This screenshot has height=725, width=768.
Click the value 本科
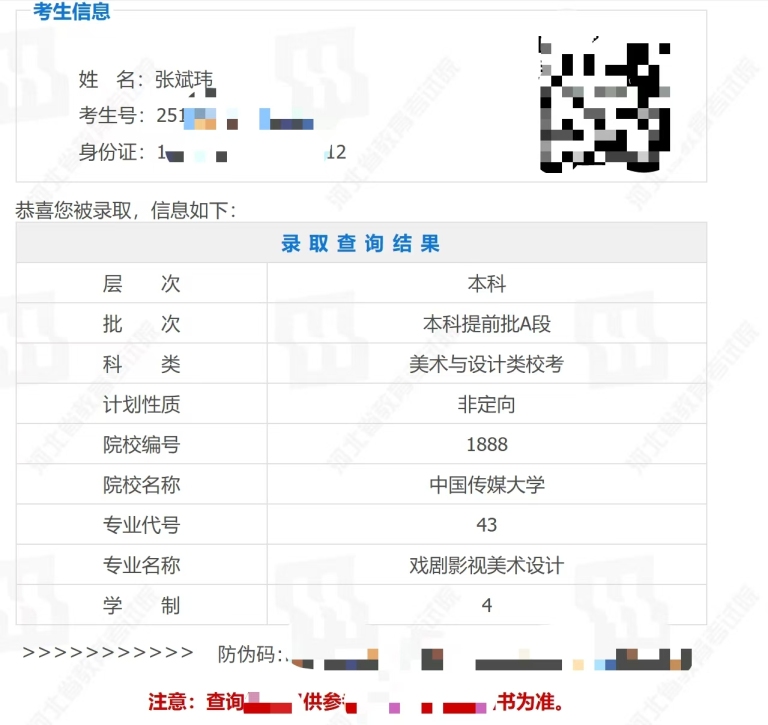[486, 284]
